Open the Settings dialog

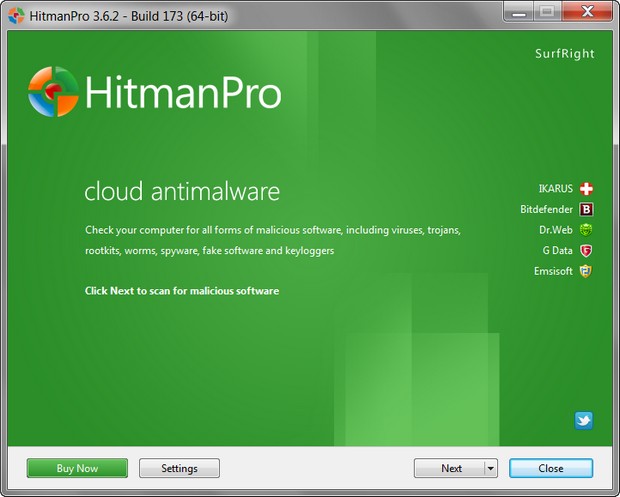pyautogui.click(x=179, y=468)
